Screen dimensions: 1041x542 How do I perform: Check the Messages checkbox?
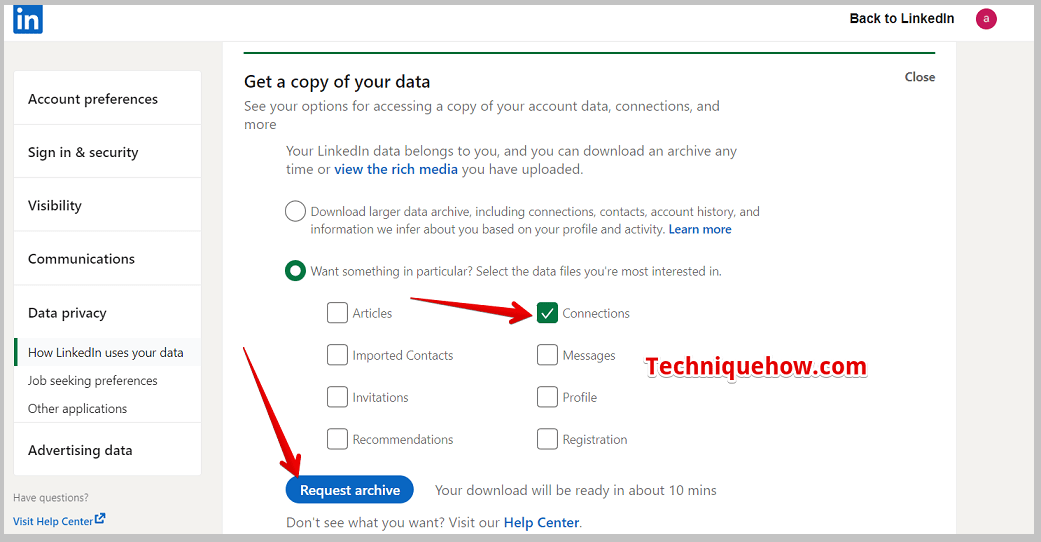547,355
